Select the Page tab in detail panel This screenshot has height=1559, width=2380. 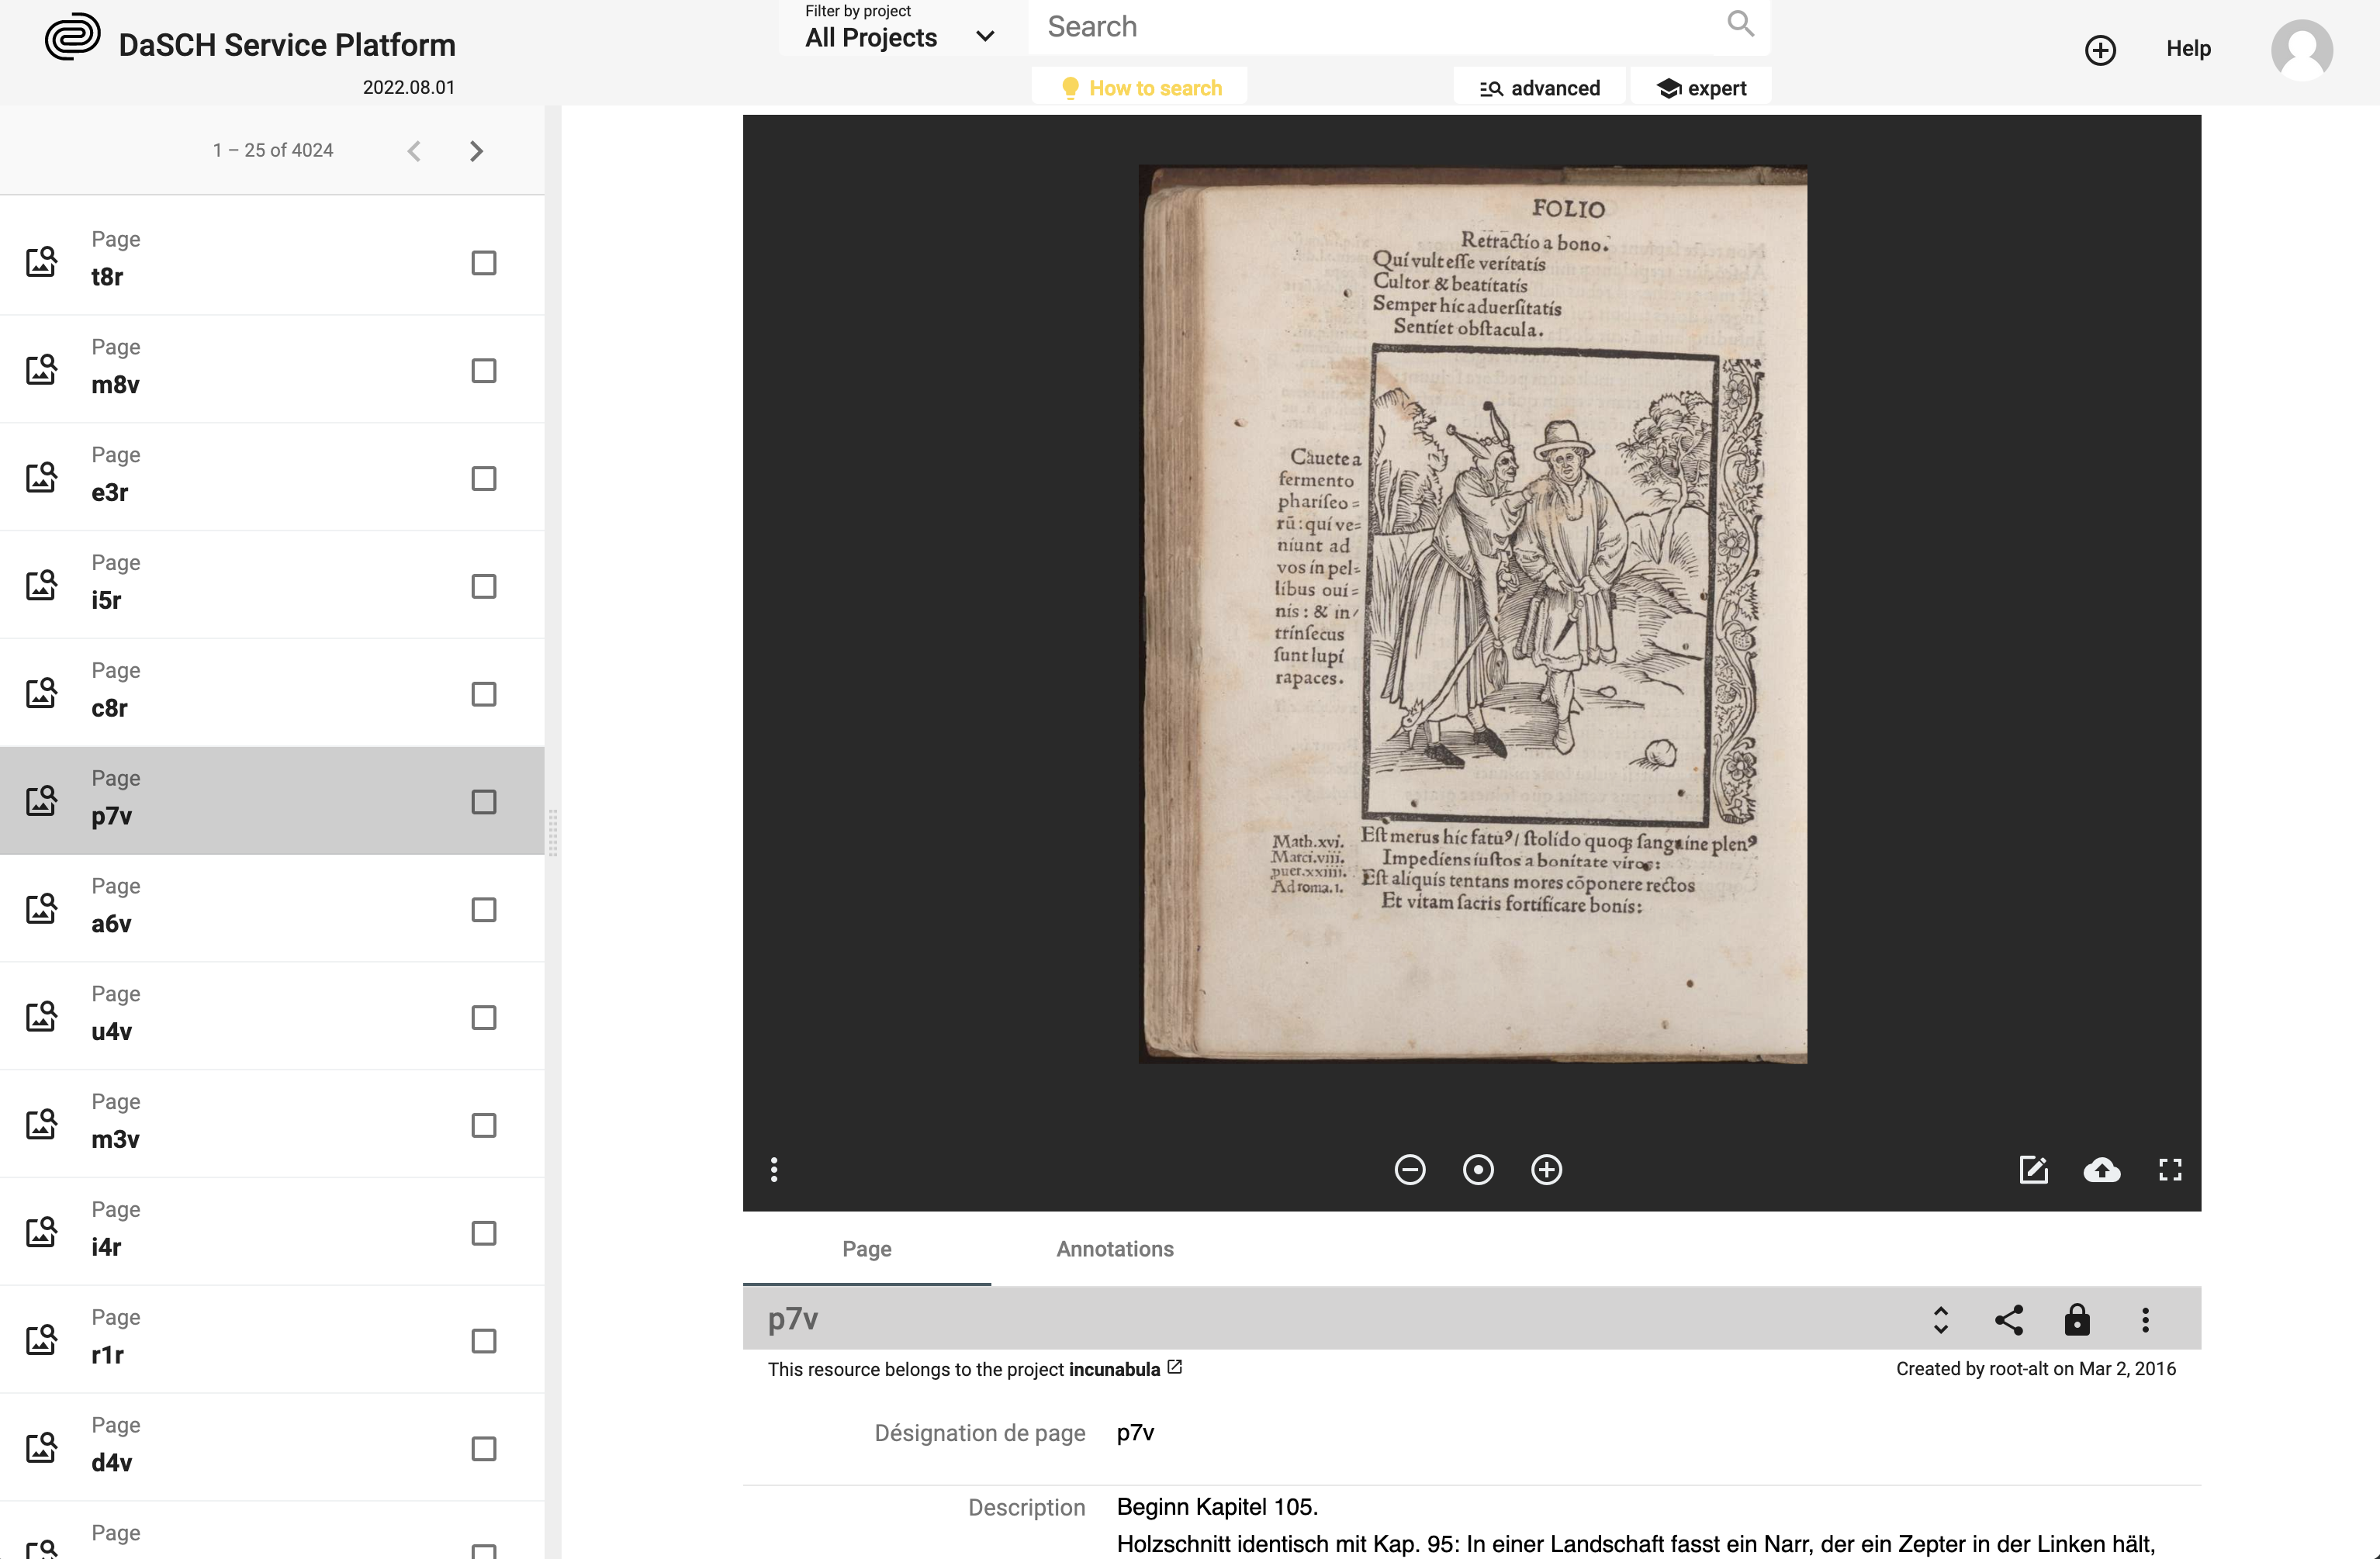867,1250
